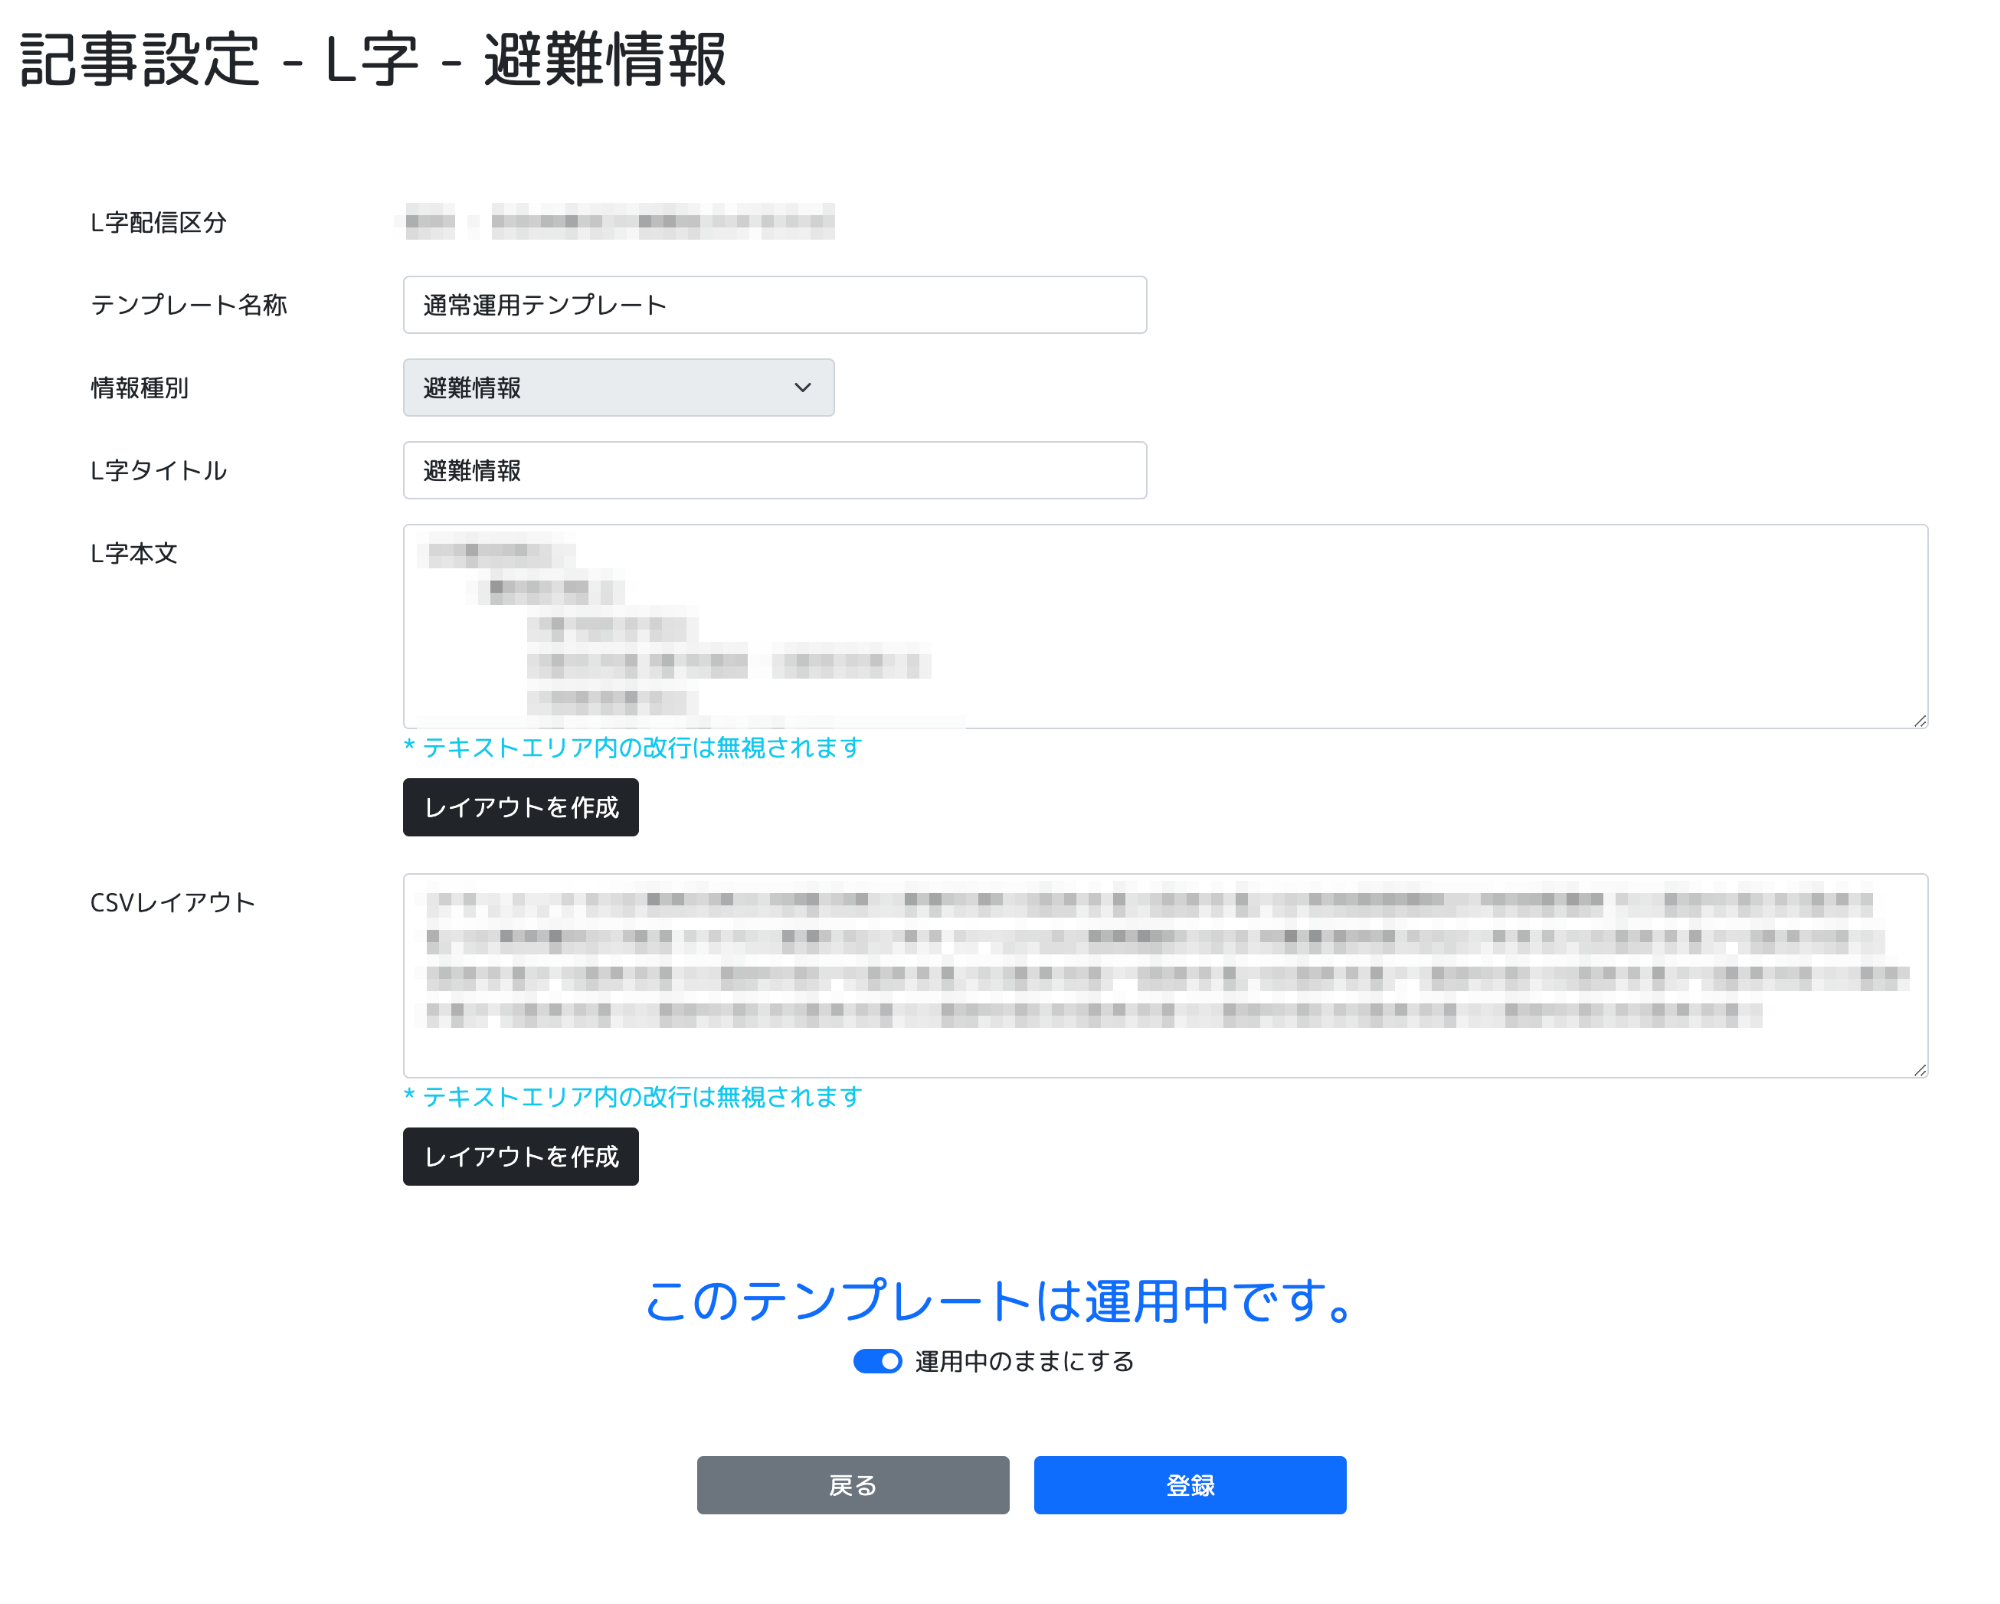The width and height of the screenshot is (2000, 1604).
Task: Click inside the CSVレイアウト text area
Action: pos(1164,975)
